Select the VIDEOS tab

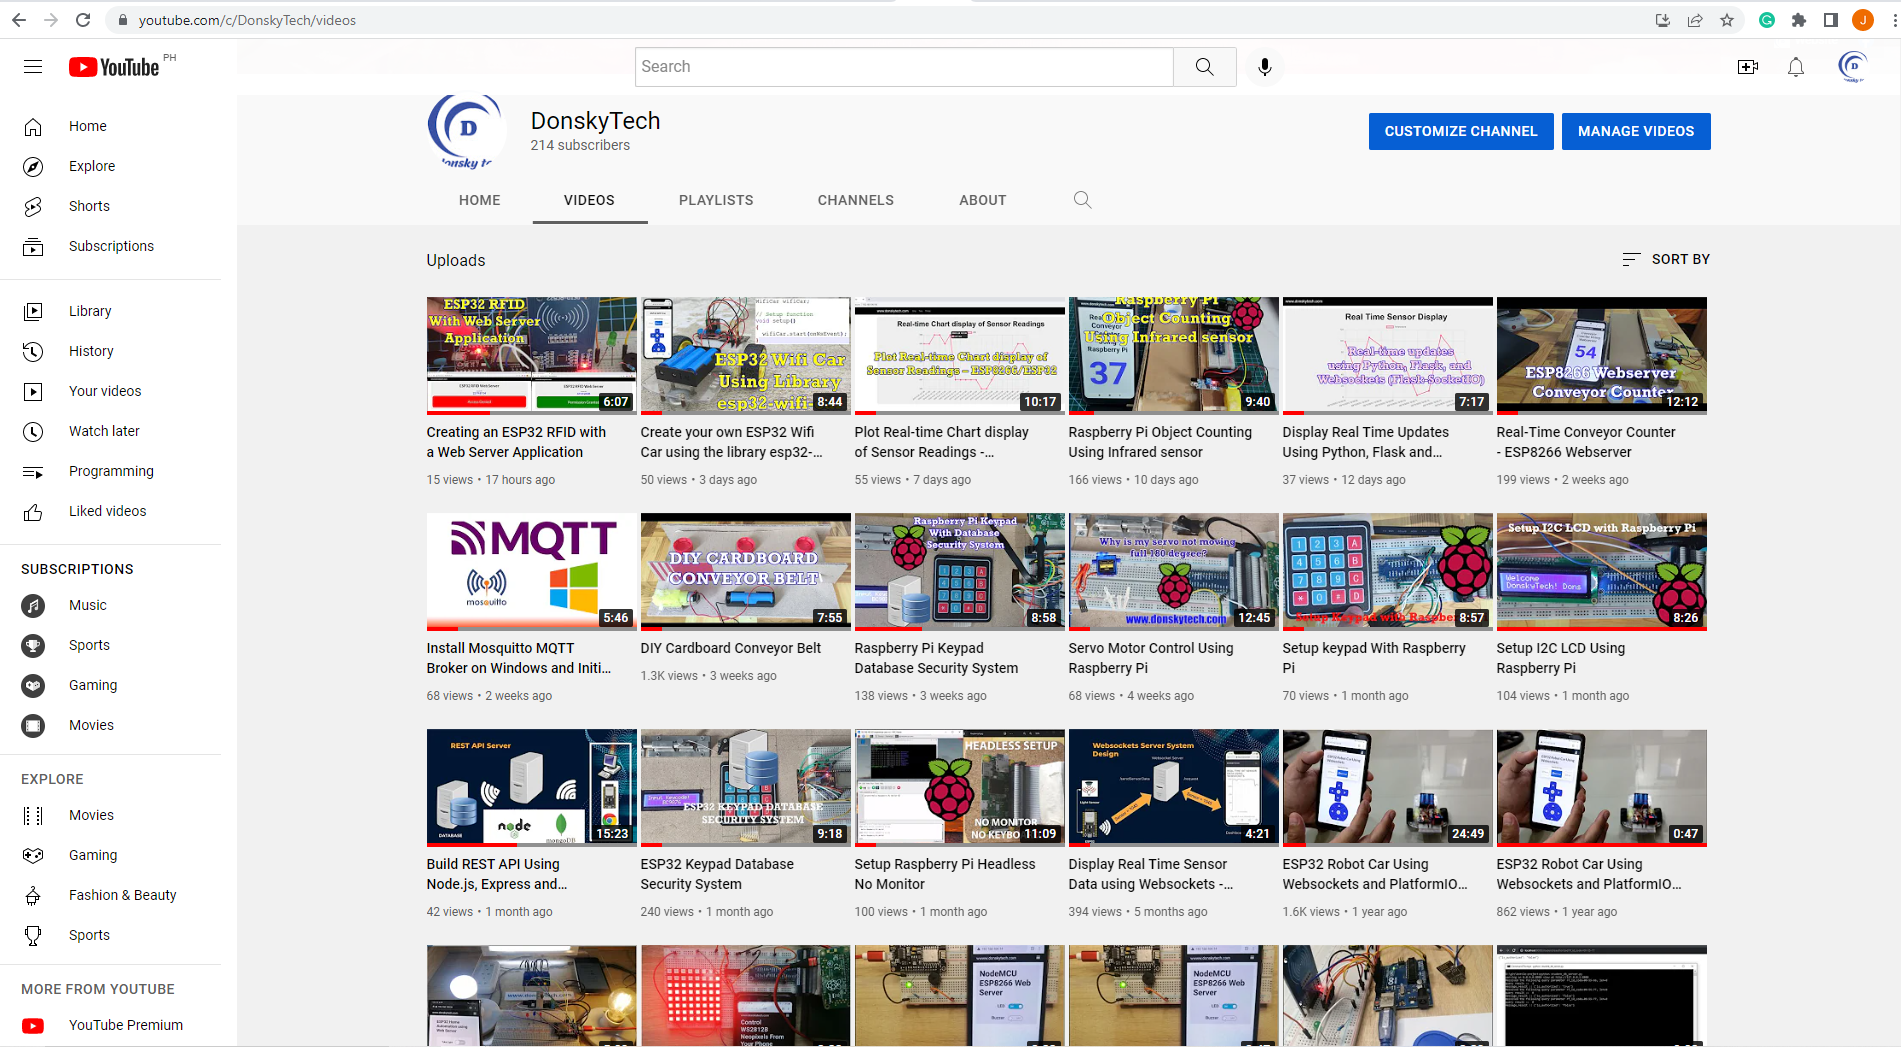(589, 200)
